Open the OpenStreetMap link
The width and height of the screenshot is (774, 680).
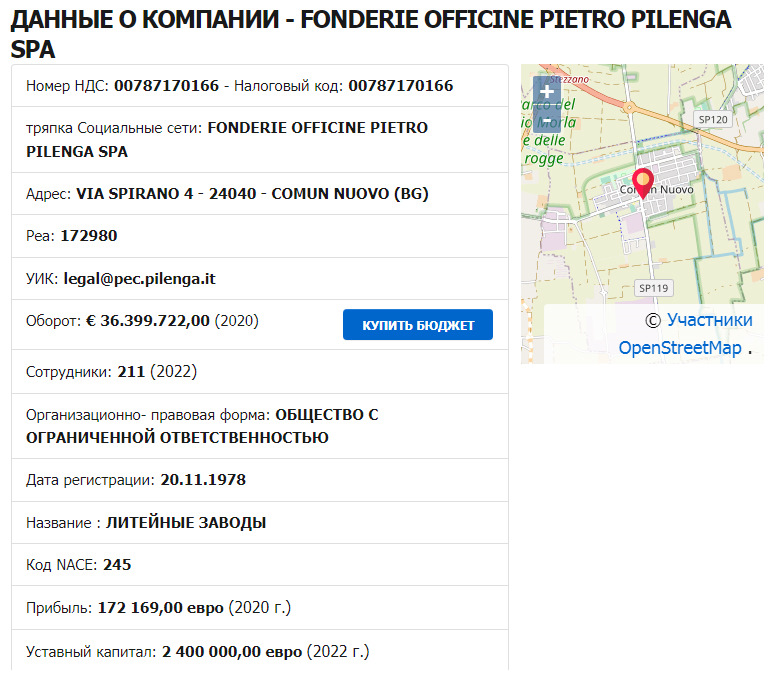(x=680, y=347)
